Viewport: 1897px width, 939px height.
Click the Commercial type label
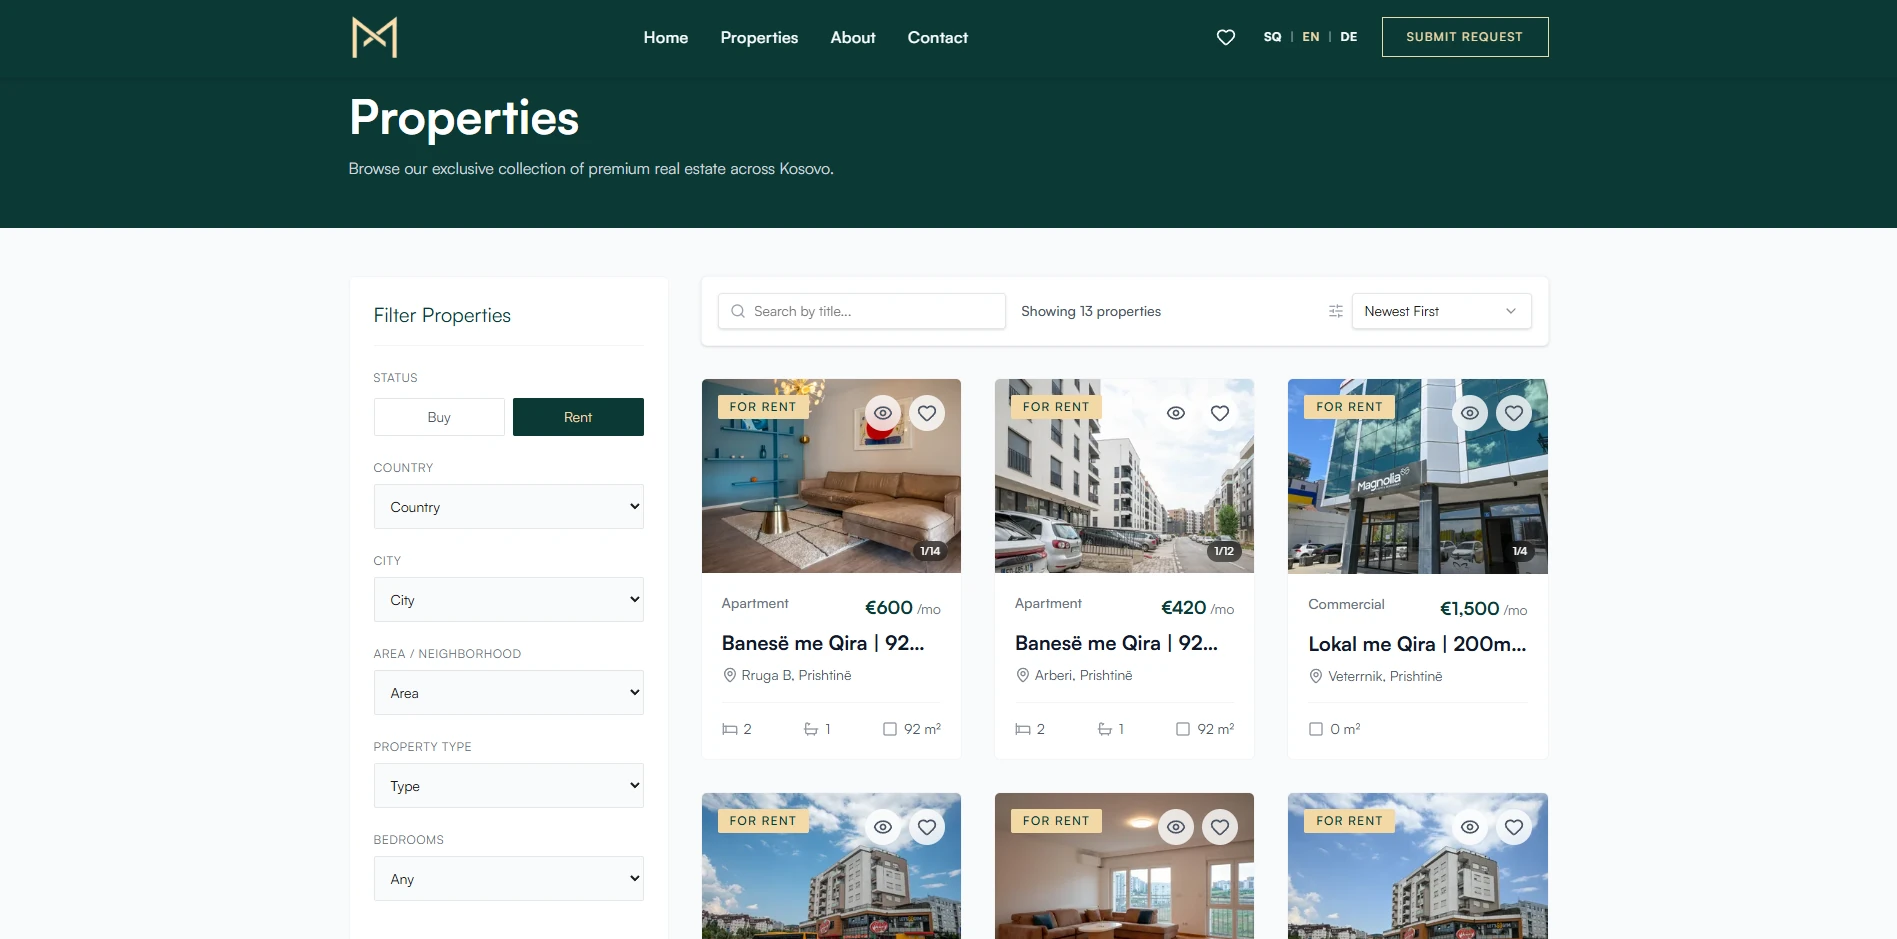coord(1346,604)
